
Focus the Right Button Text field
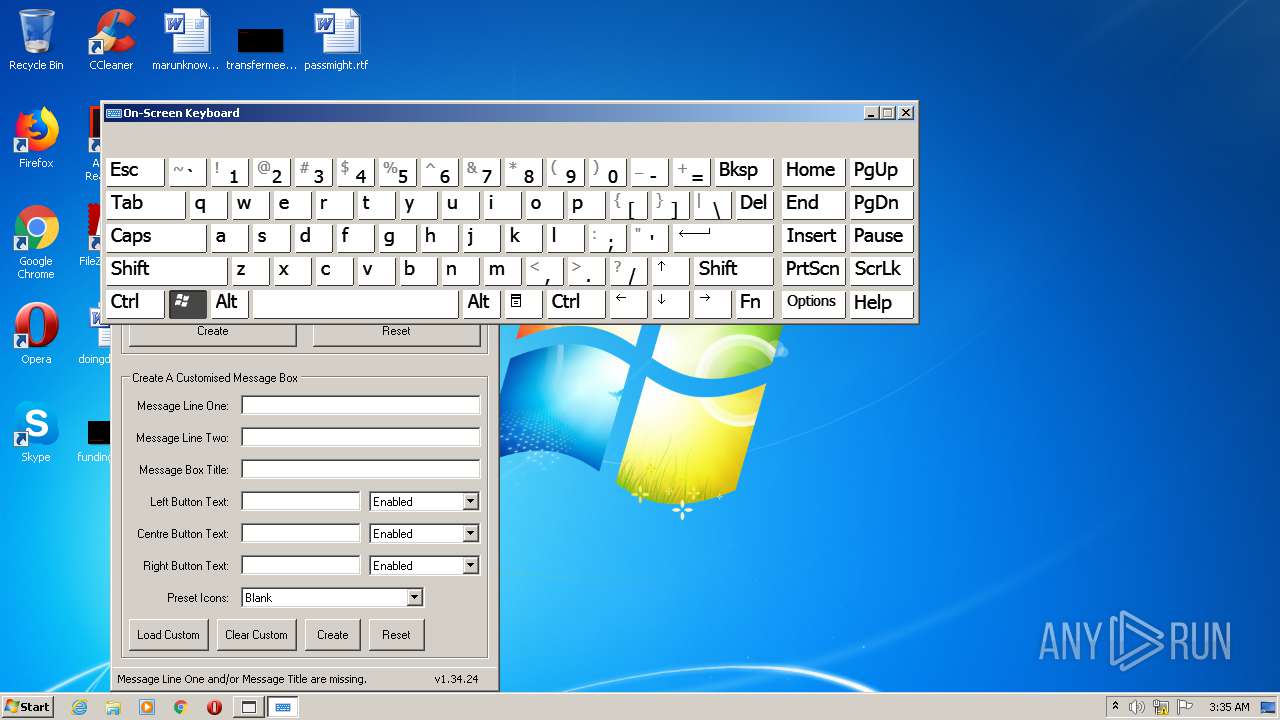click(300, 566)
